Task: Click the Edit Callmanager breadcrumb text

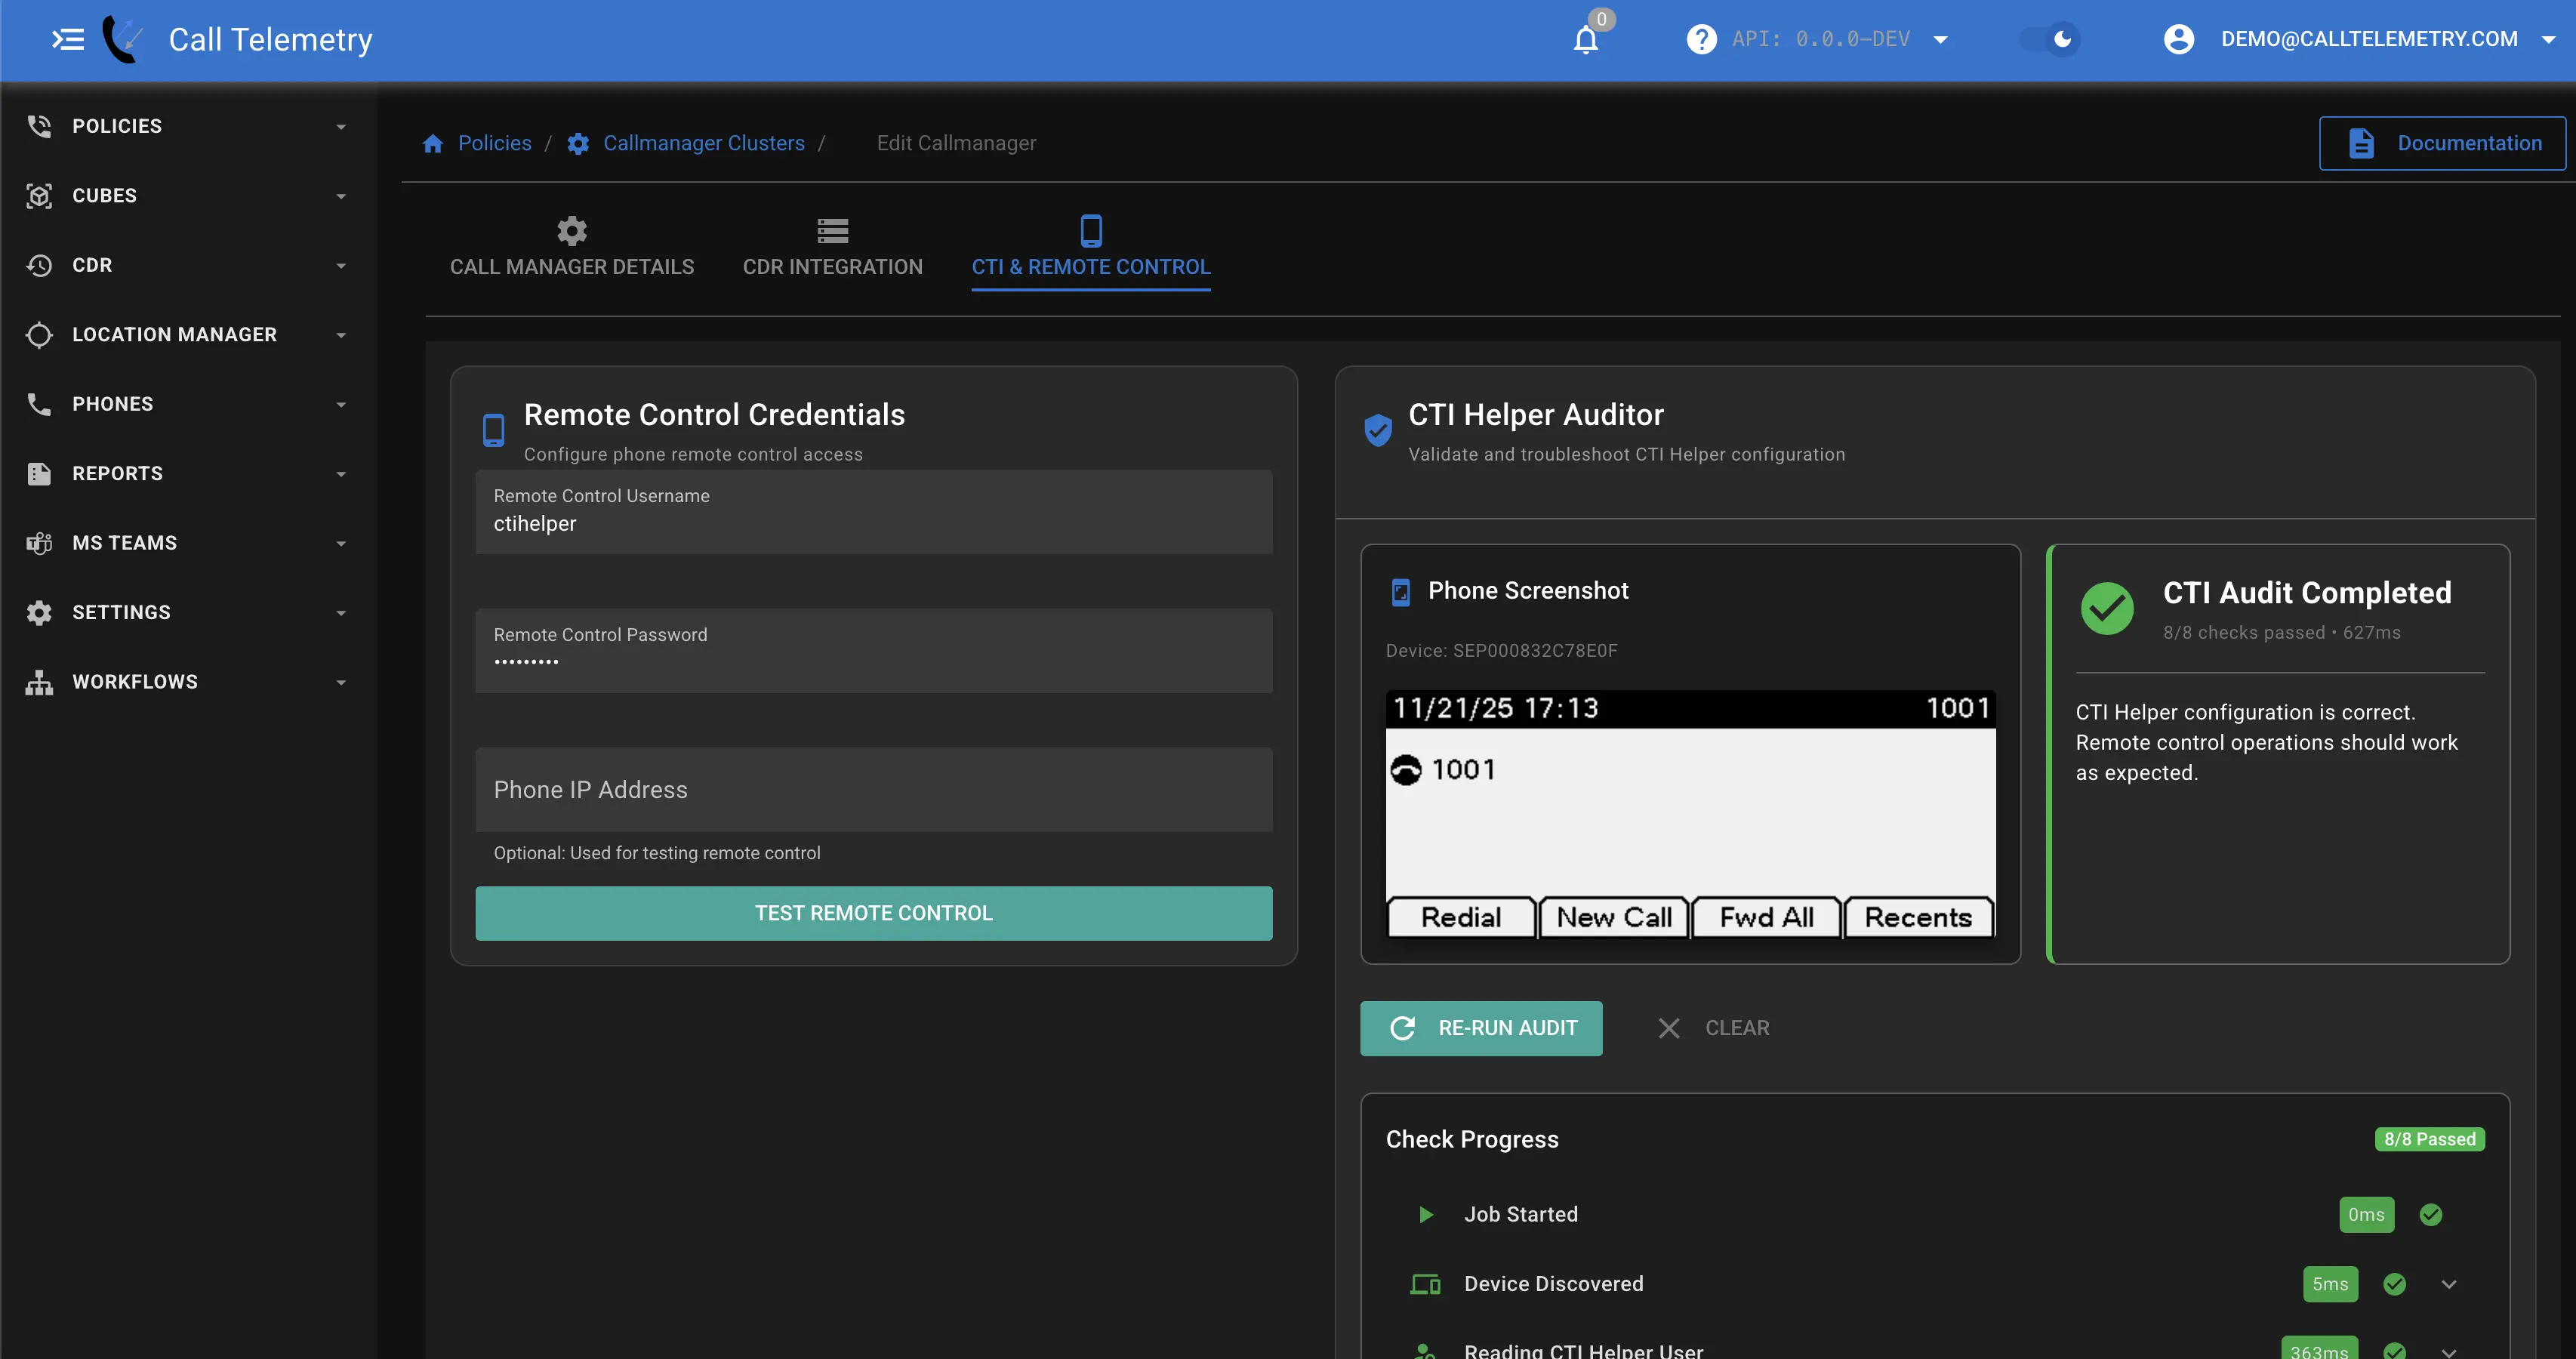Action: point(956,144)
